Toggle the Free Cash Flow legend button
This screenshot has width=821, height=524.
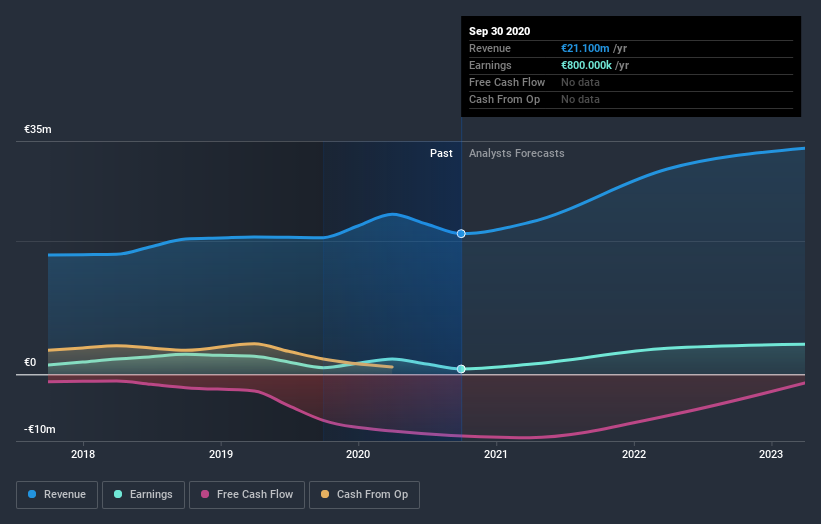pos(247,495)
